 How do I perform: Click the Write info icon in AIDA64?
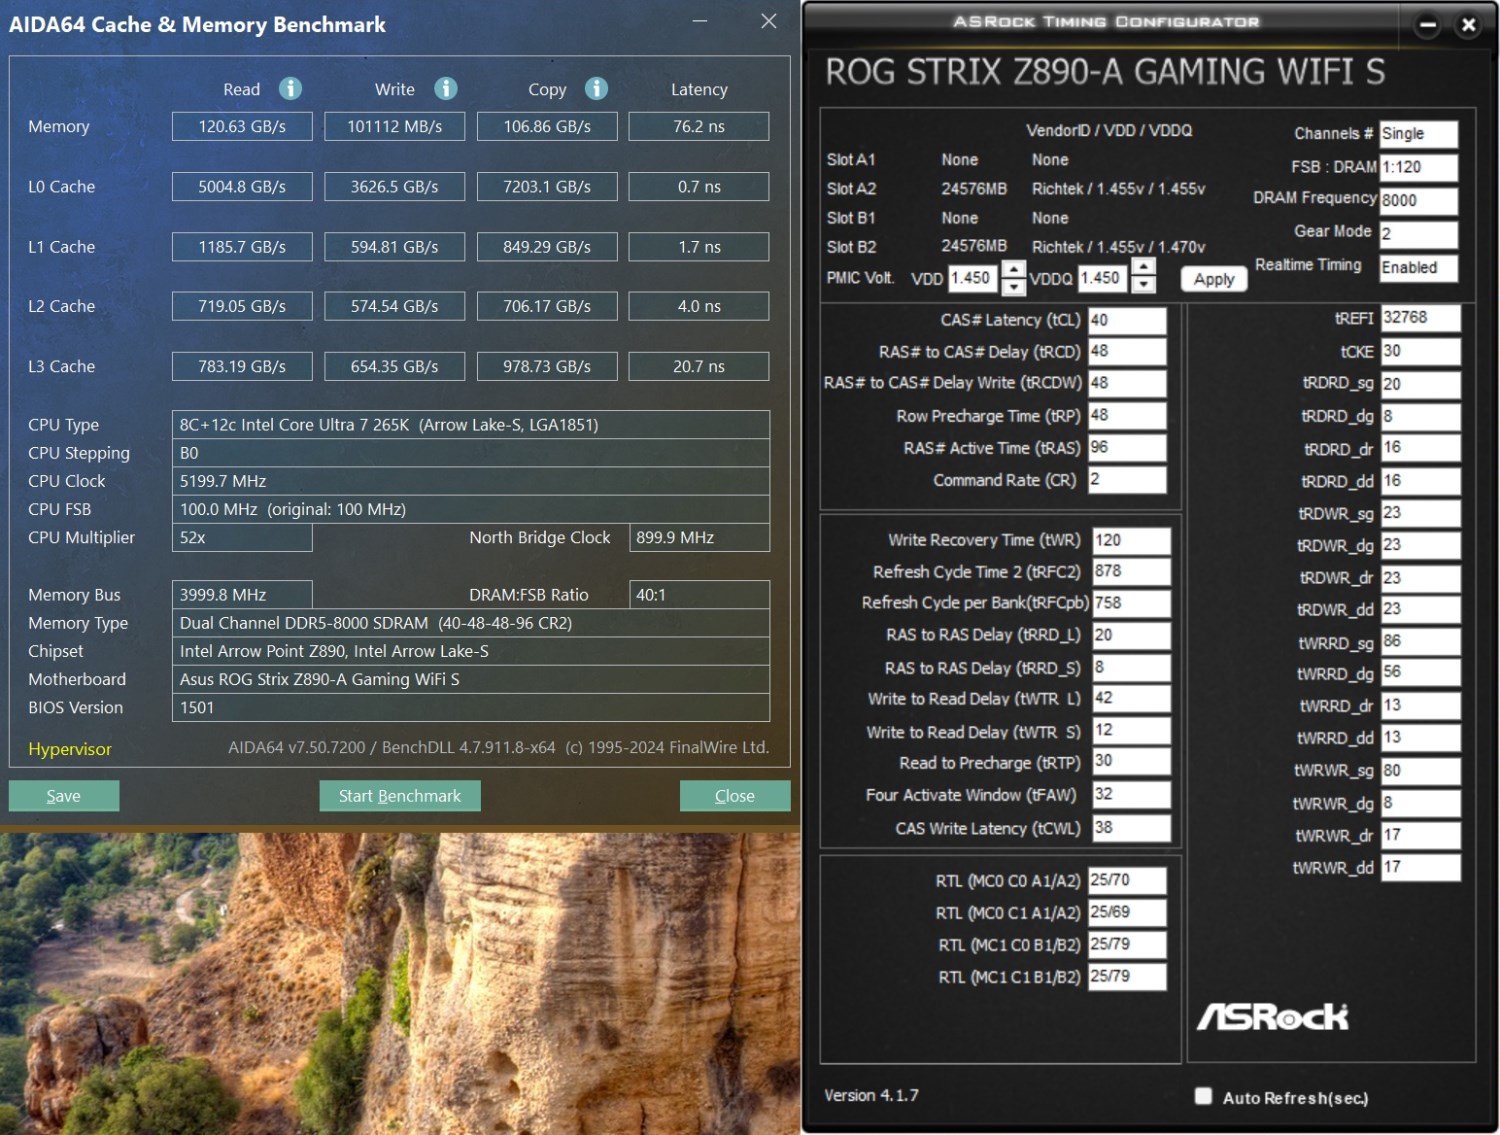[446, 89]
